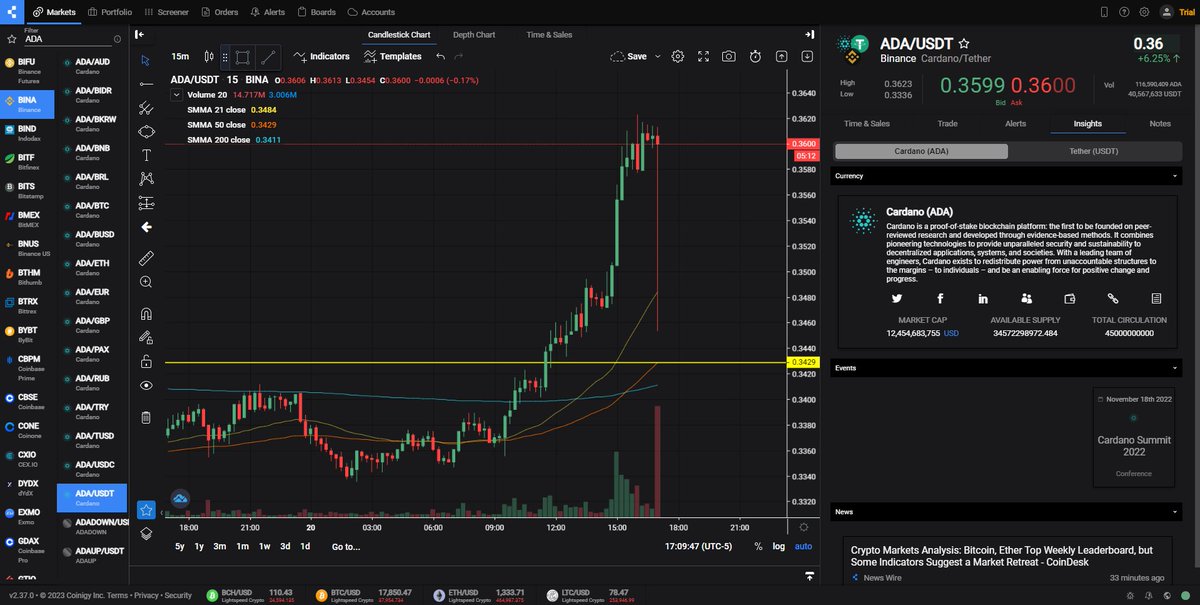This screenshot has width=1200, height=605.
Task: Delete drawings with trash can icon
Action: 146,416
